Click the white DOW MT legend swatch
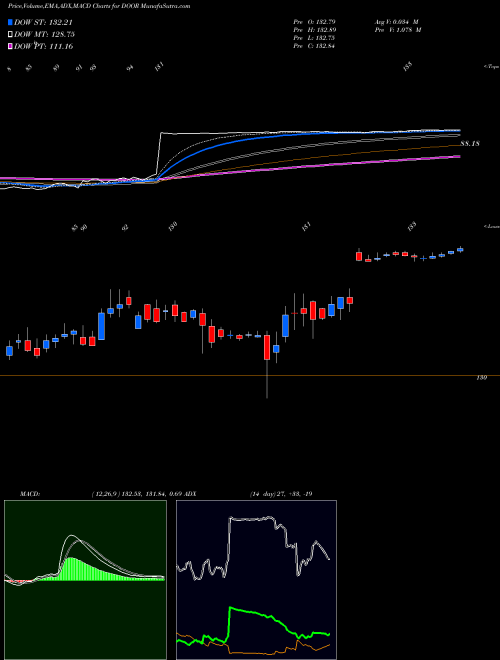500x660 pixels. (x=10, y=34)
